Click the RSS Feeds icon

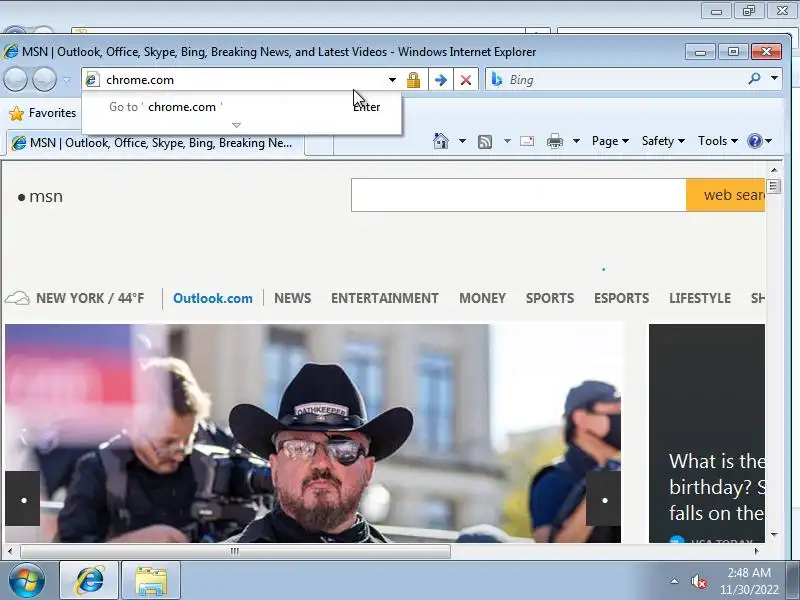click(485, 141)
